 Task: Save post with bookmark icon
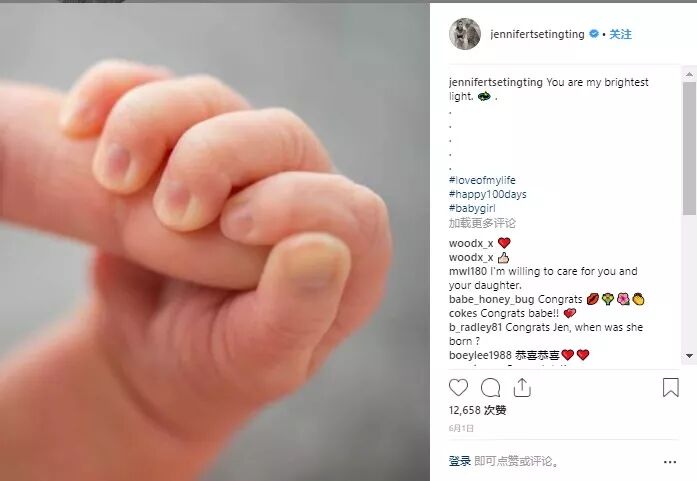(x=670, y=387)
